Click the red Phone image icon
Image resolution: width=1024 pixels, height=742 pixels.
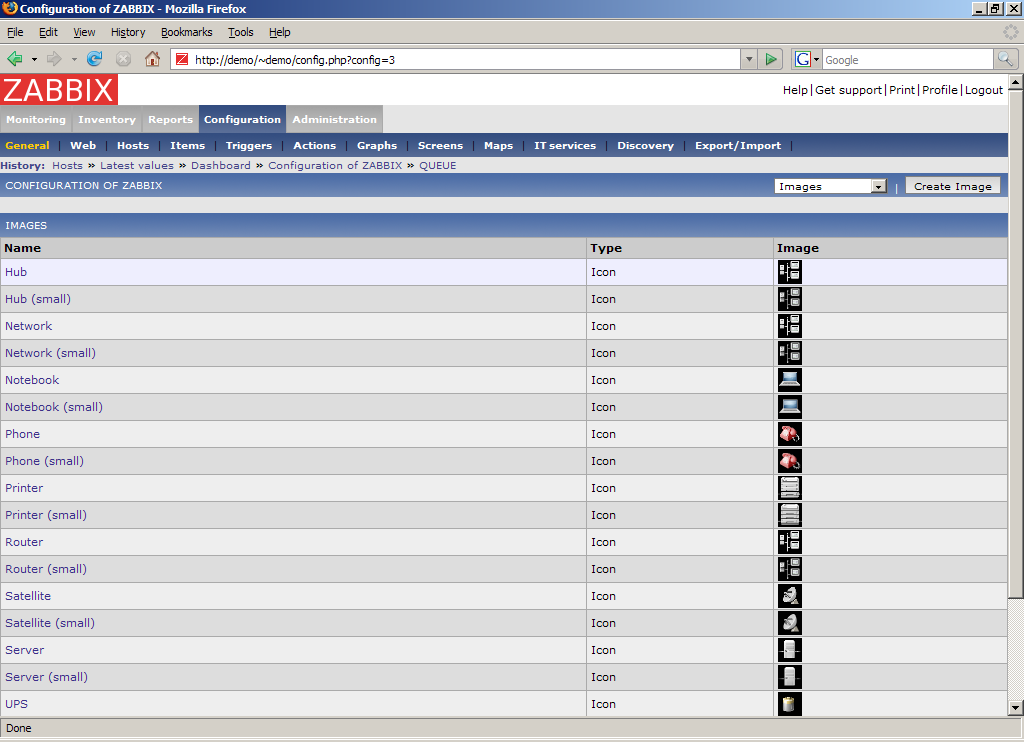pyautogui.click(x=790, y=434)
